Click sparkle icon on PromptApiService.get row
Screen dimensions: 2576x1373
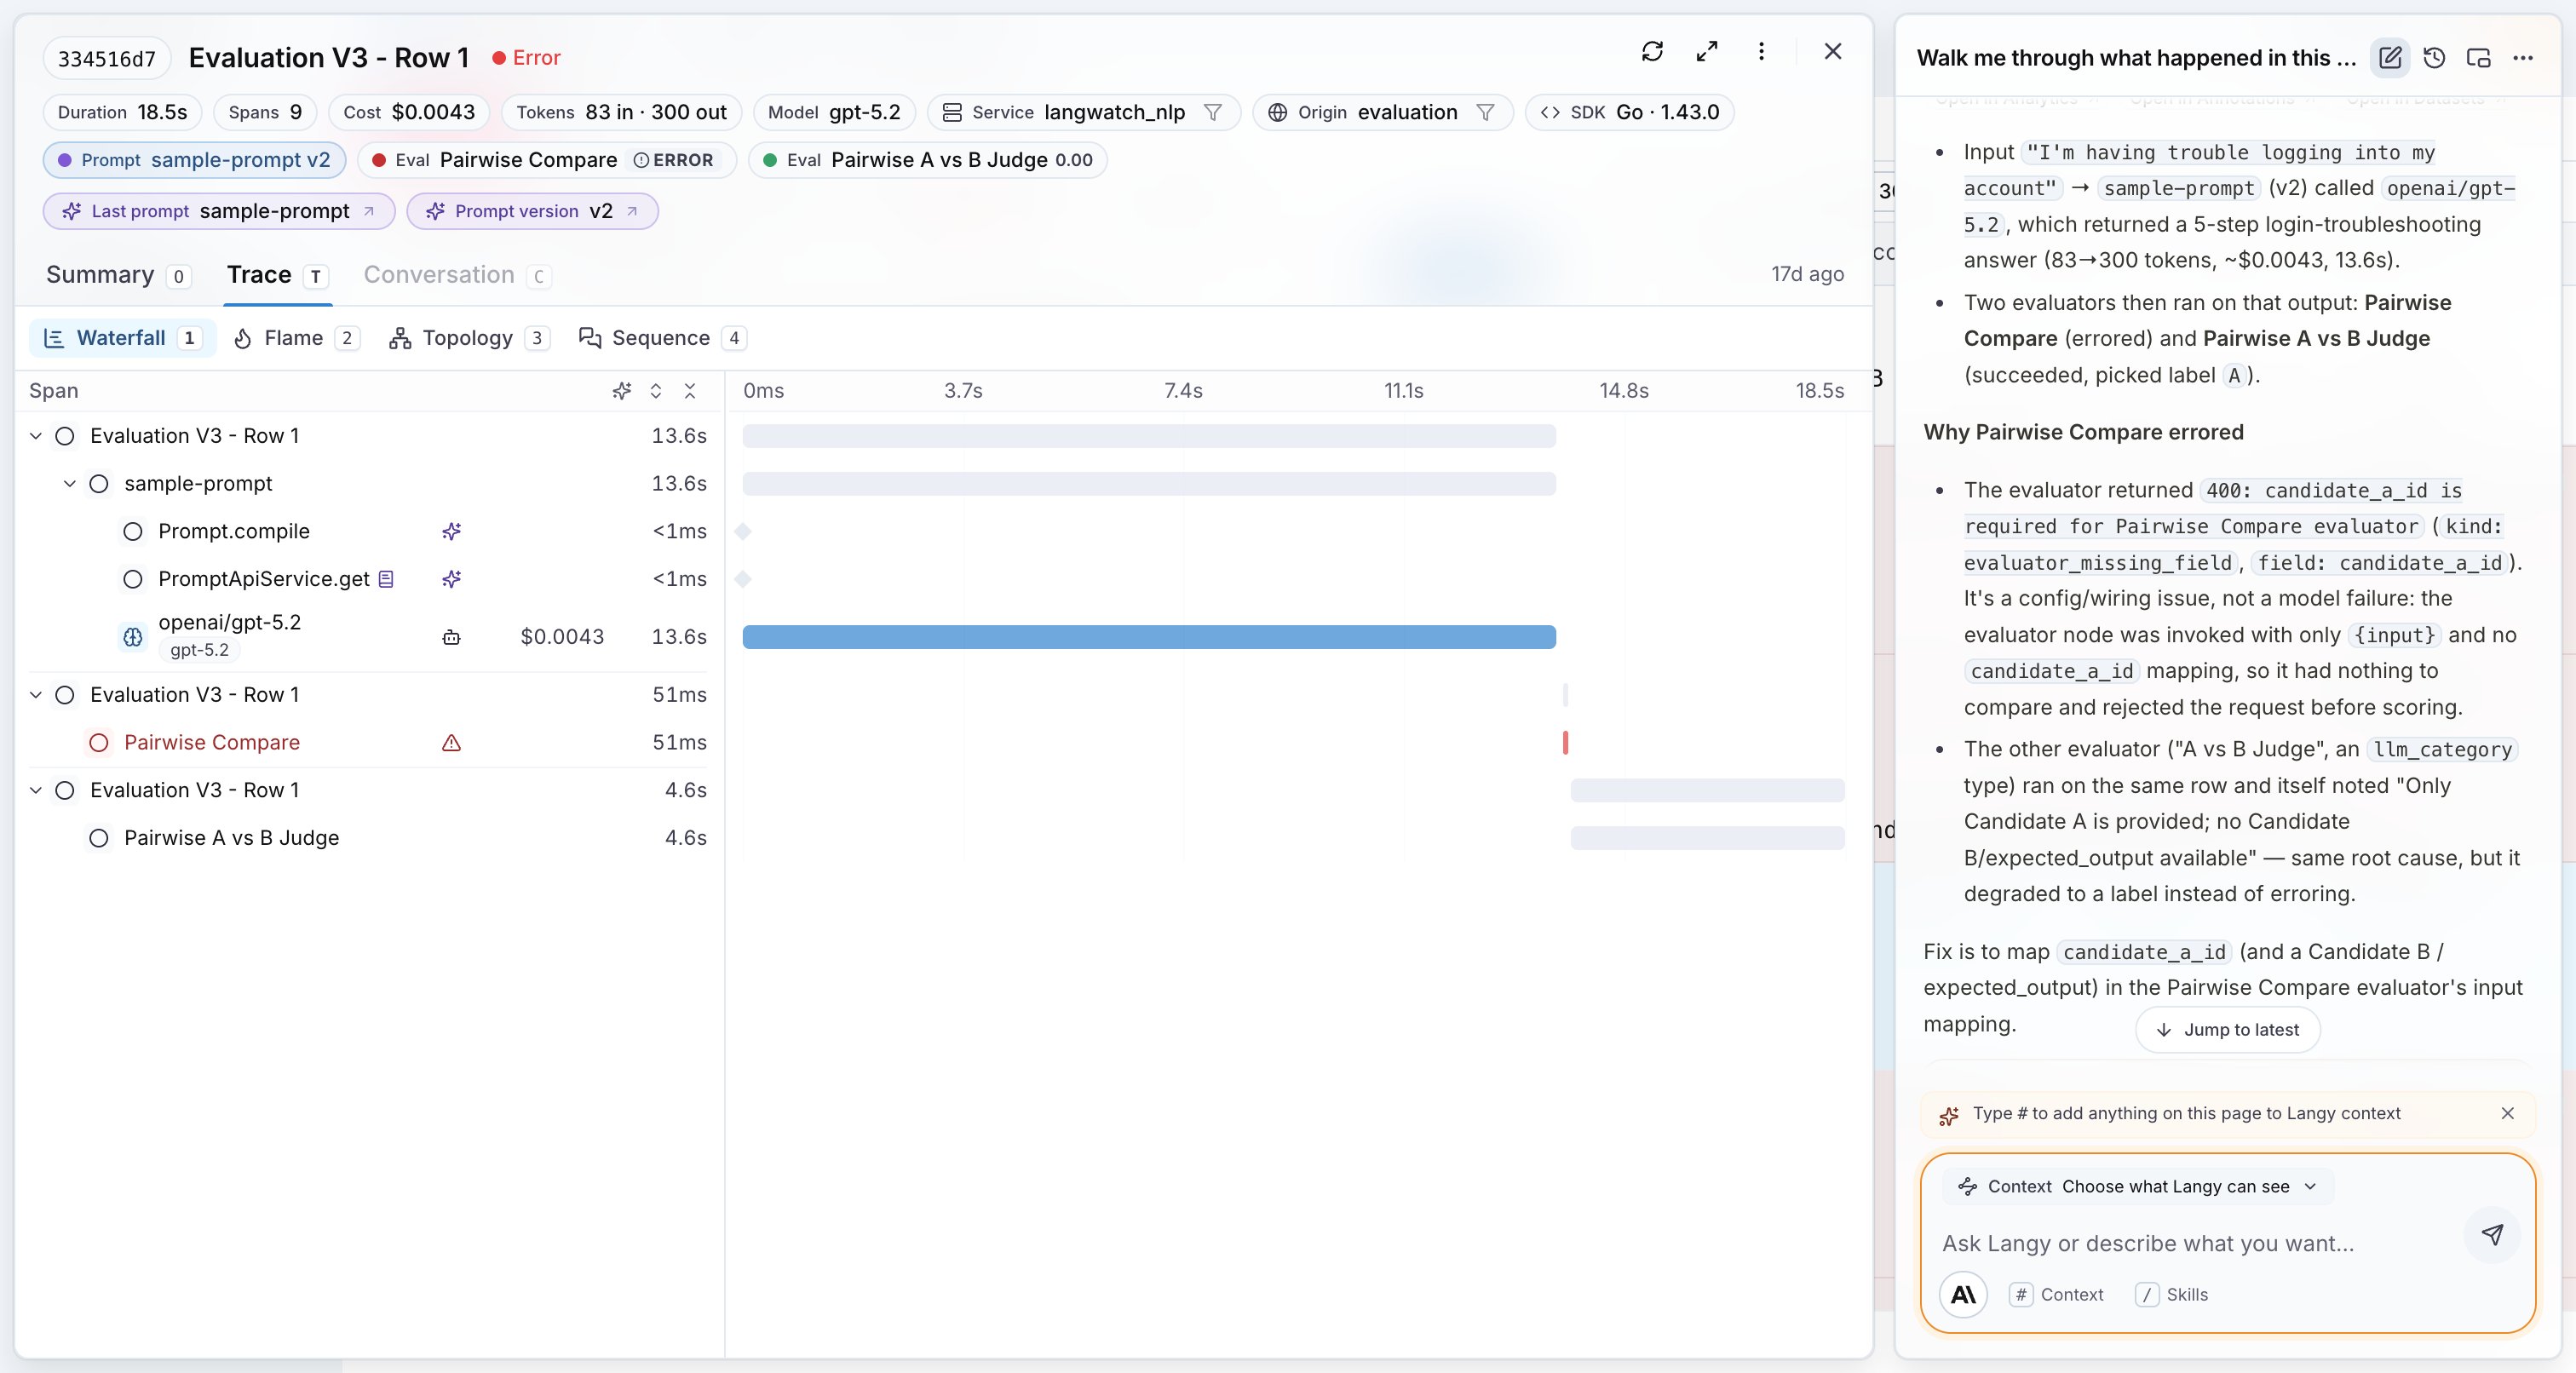click(x=452, y=579)
